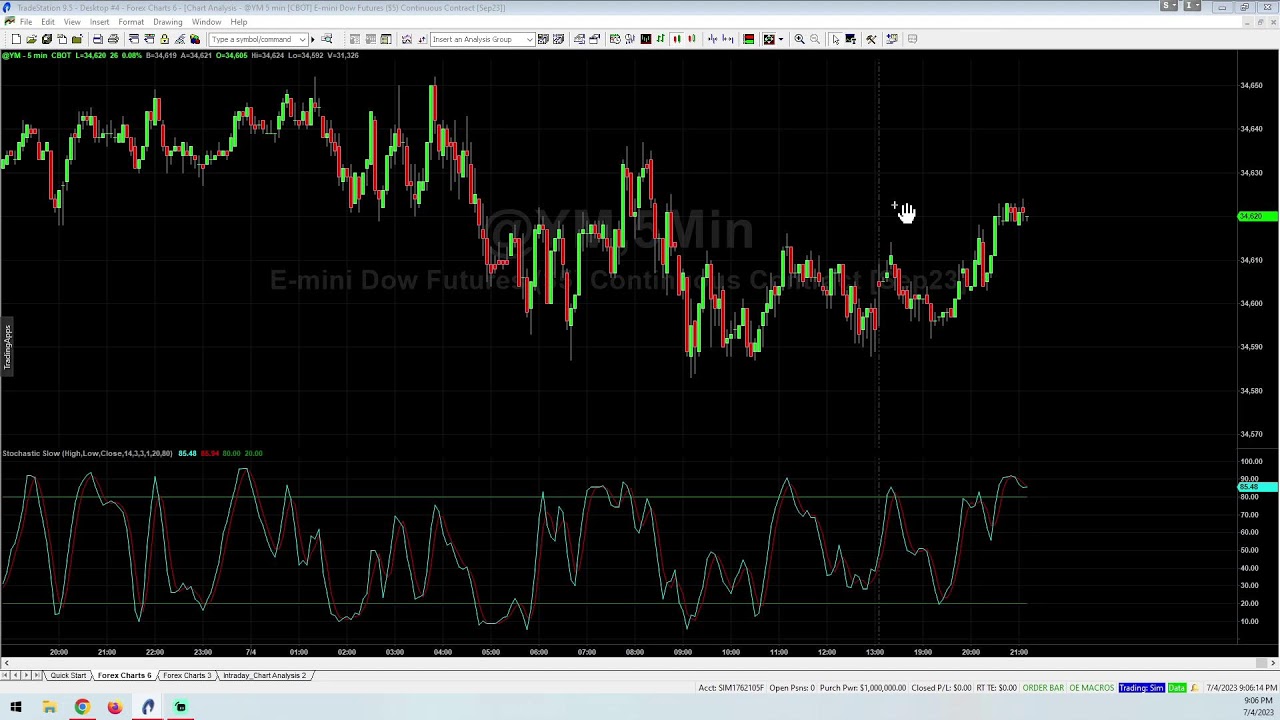Click the Open folder toolbar icon

click(31, 39)
